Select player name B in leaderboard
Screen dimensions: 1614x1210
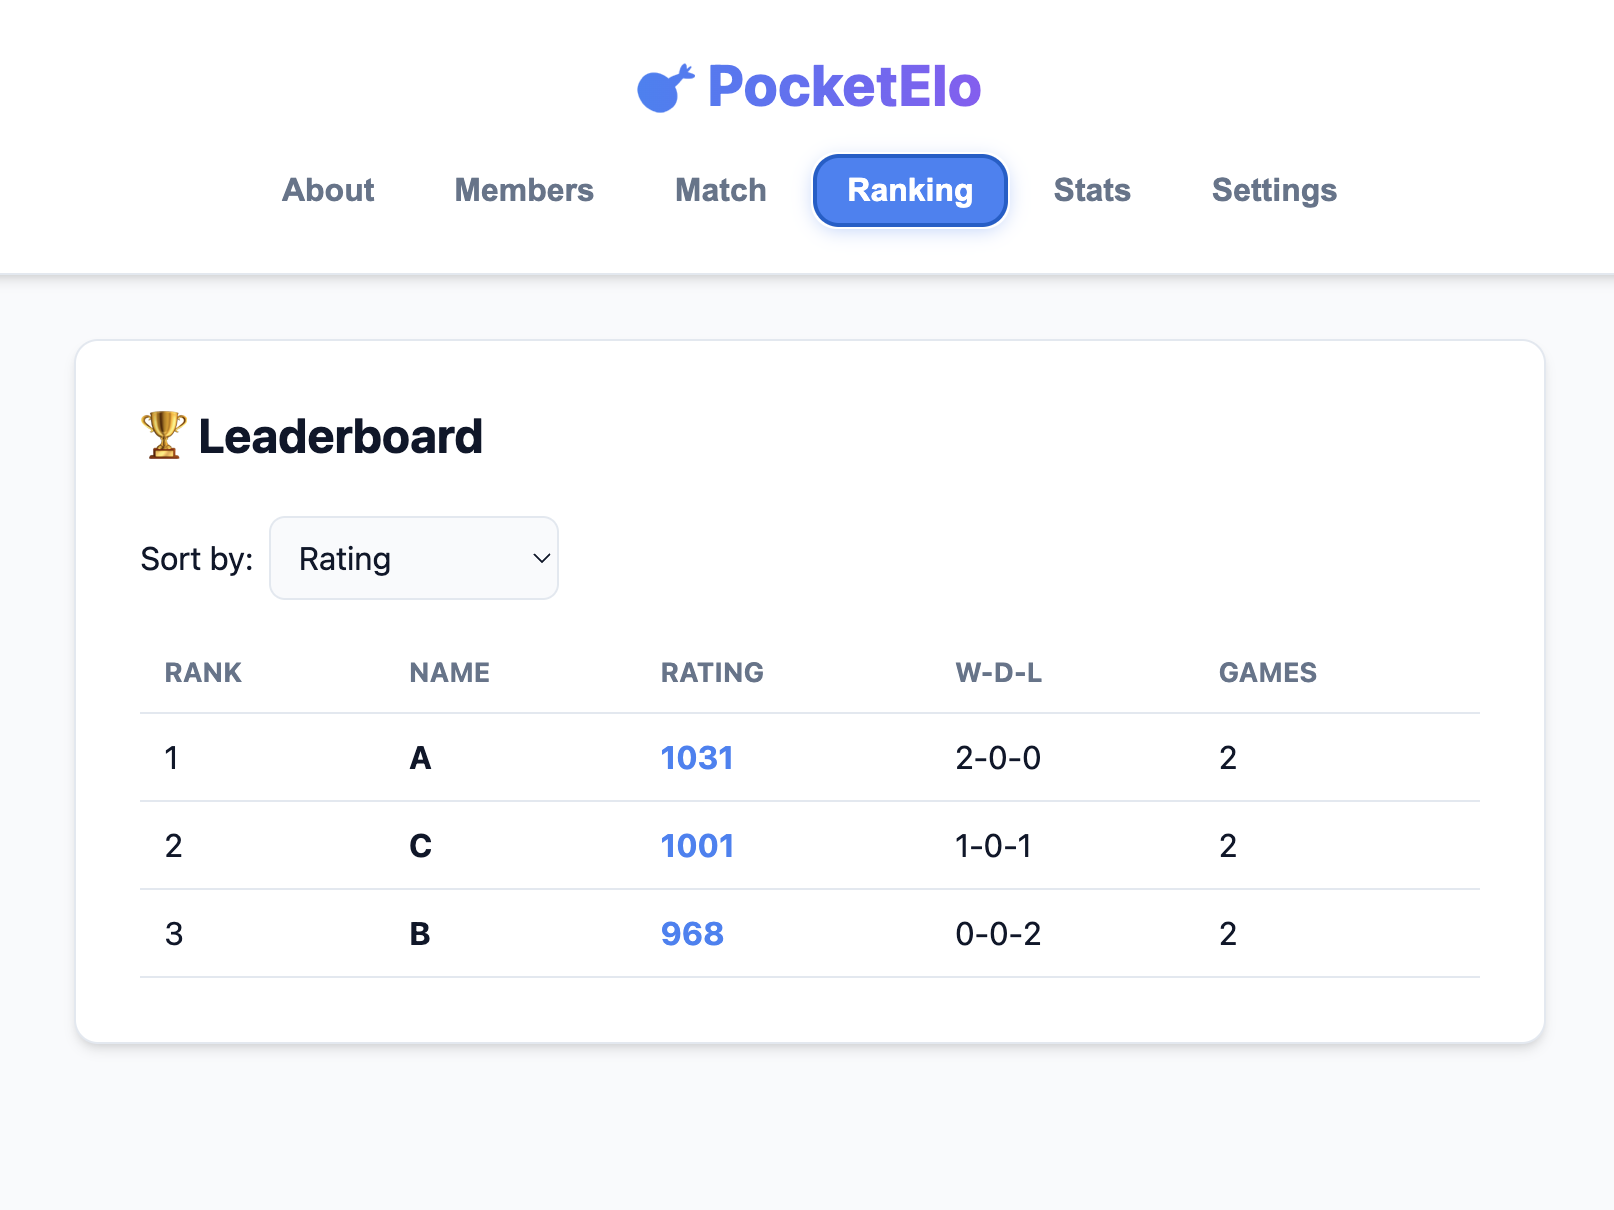[420, 934]
